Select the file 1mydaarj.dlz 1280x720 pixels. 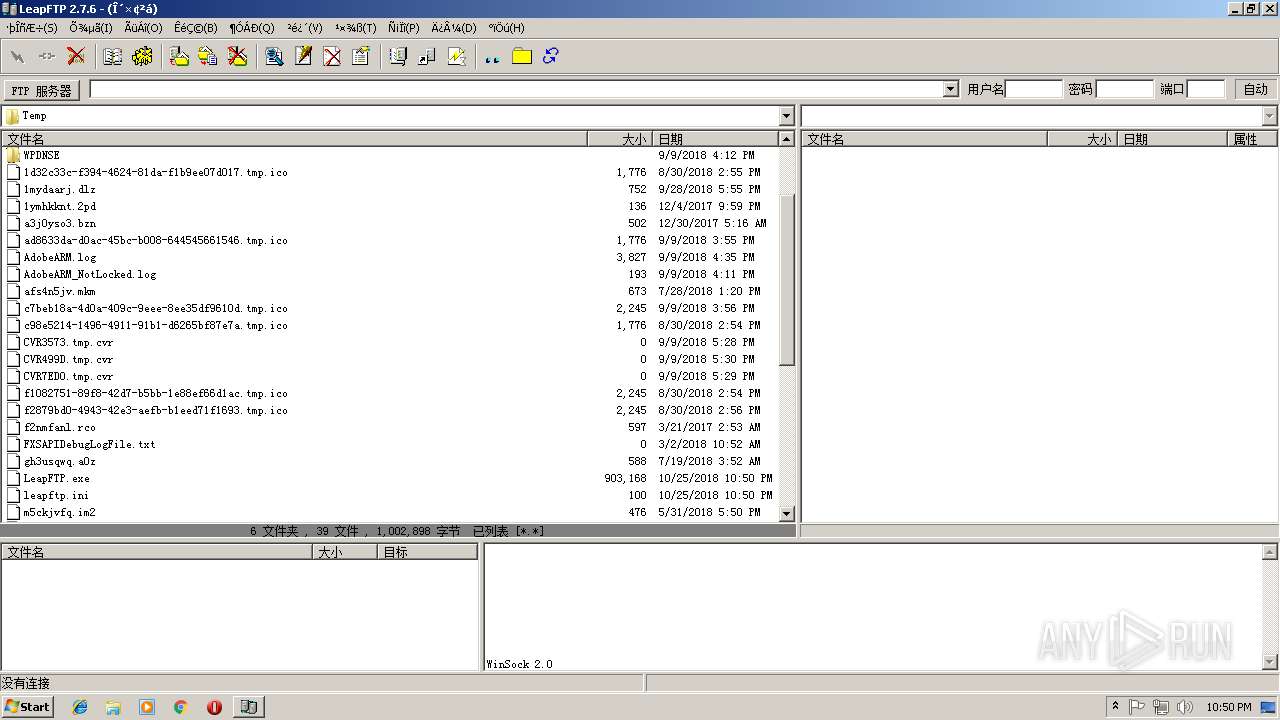[x=59, y=189]
